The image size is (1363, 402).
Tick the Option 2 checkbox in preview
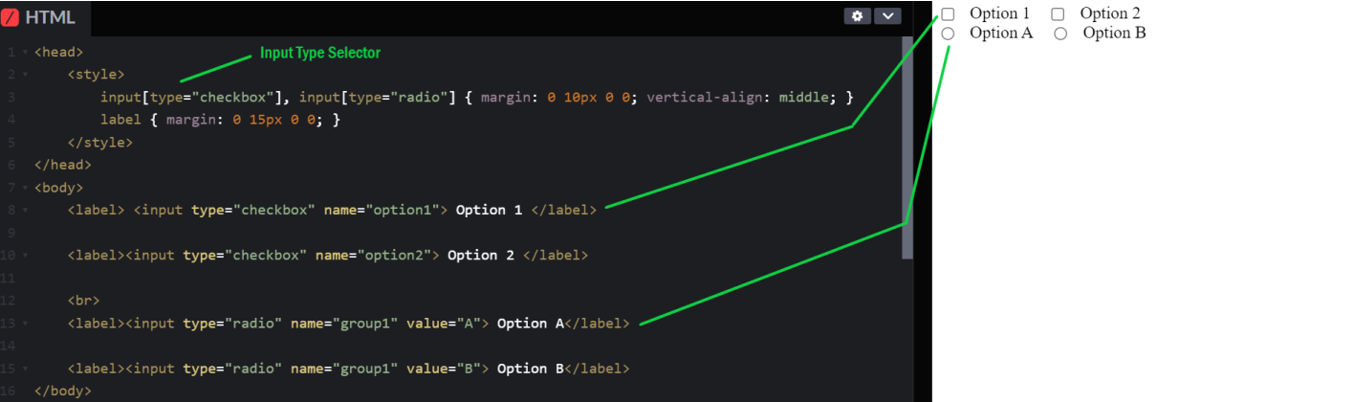tap(1058, 14)
